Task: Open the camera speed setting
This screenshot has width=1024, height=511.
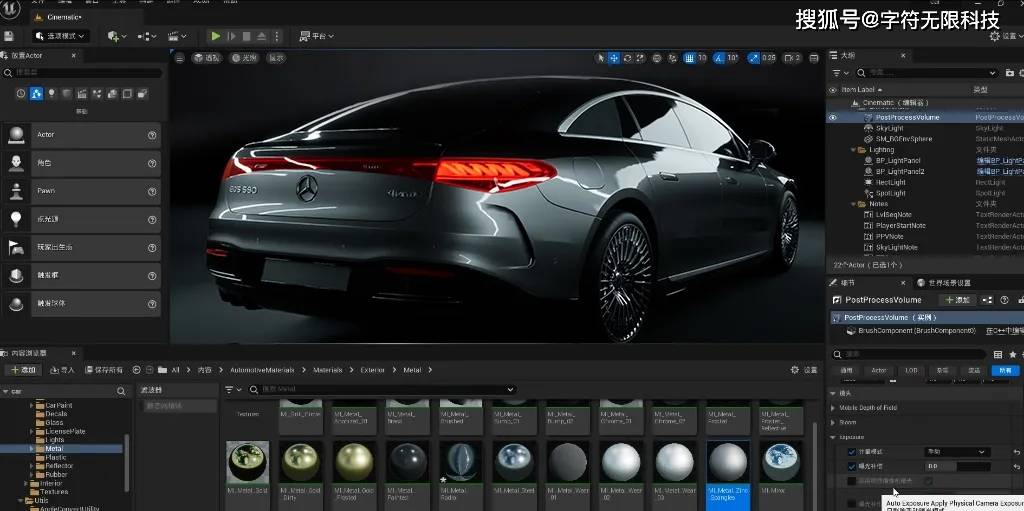Action: point(792,58)
